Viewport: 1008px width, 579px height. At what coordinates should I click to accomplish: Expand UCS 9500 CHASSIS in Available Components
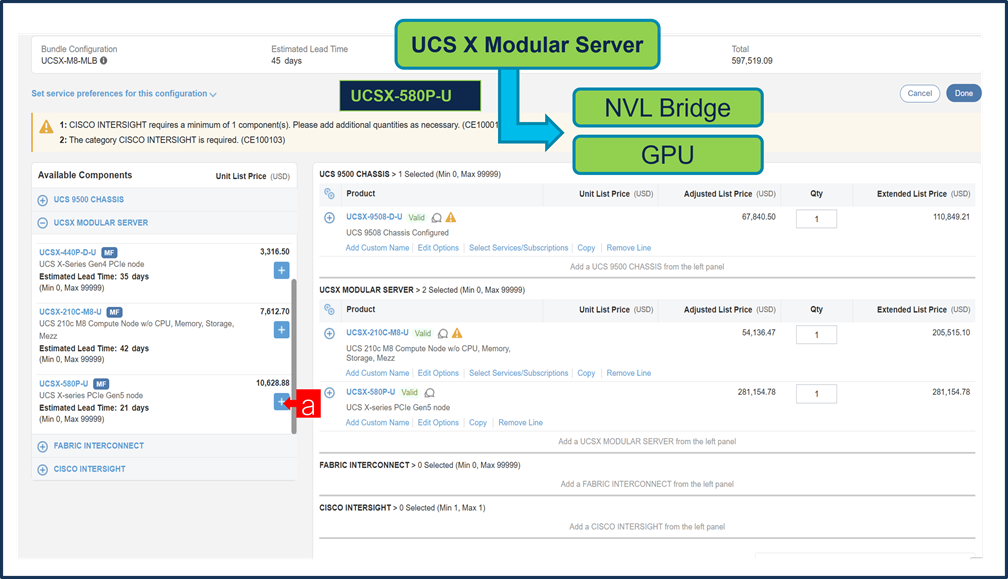42,200
